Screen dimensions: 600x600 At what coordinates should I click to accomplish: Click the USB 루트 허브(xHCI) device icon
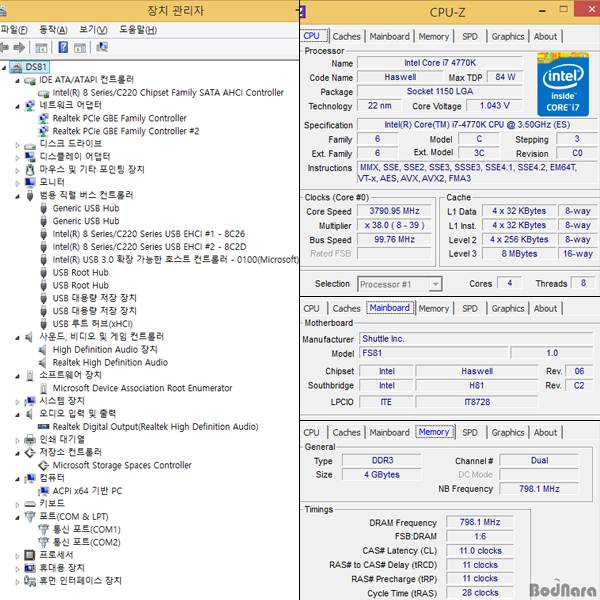tap(44, 324)
